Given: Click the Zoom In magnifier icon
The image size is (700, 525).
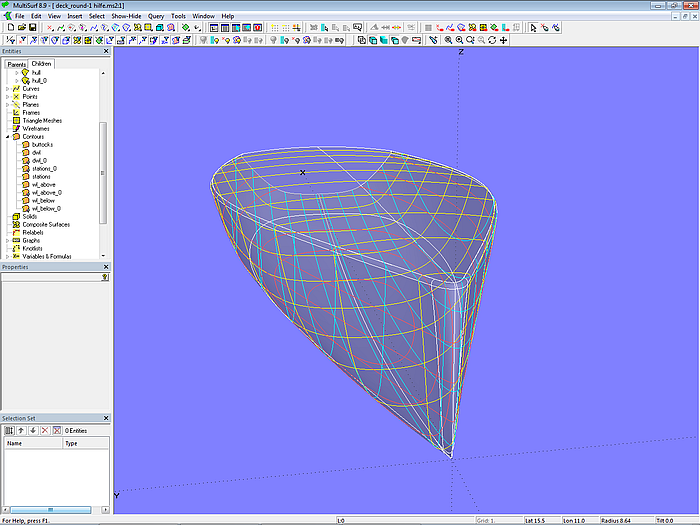Looking at the screenshot, I should [448, 40].
